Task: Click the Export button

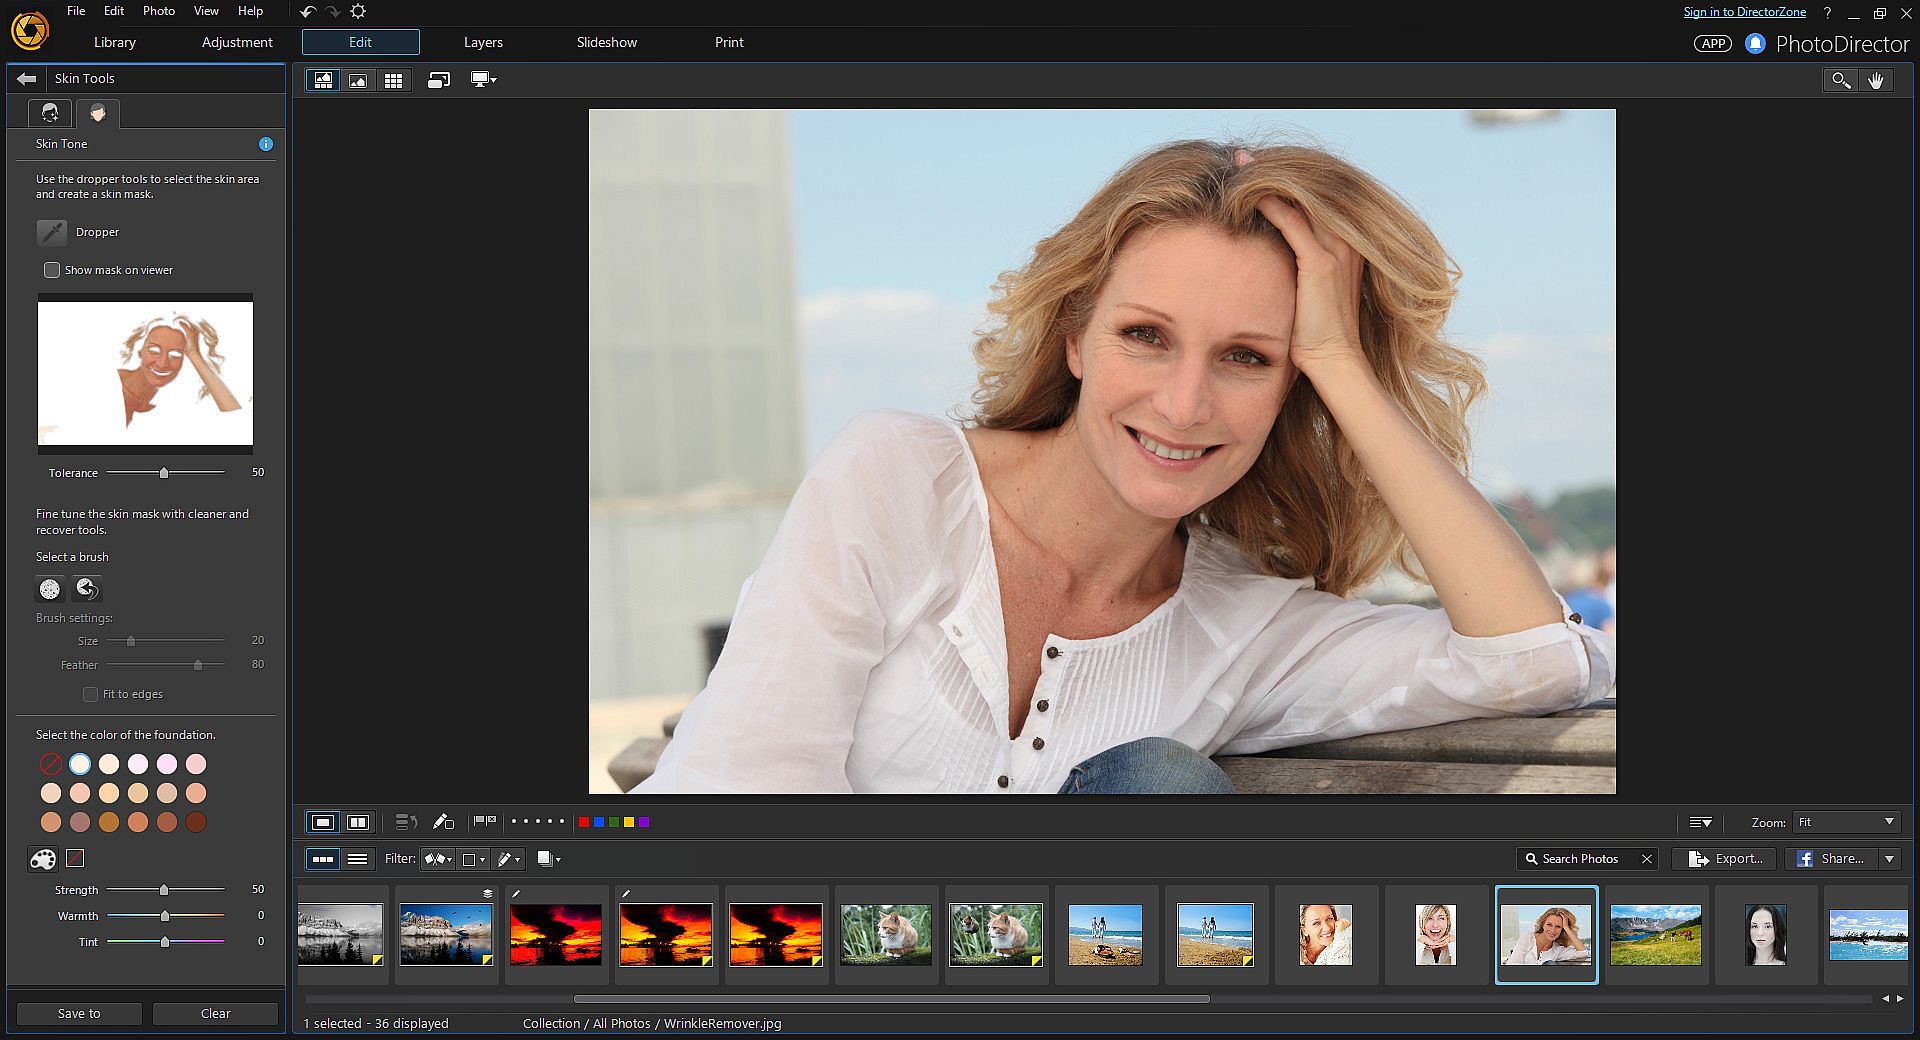Action: pyautogui.click(x=1725, y=858)
